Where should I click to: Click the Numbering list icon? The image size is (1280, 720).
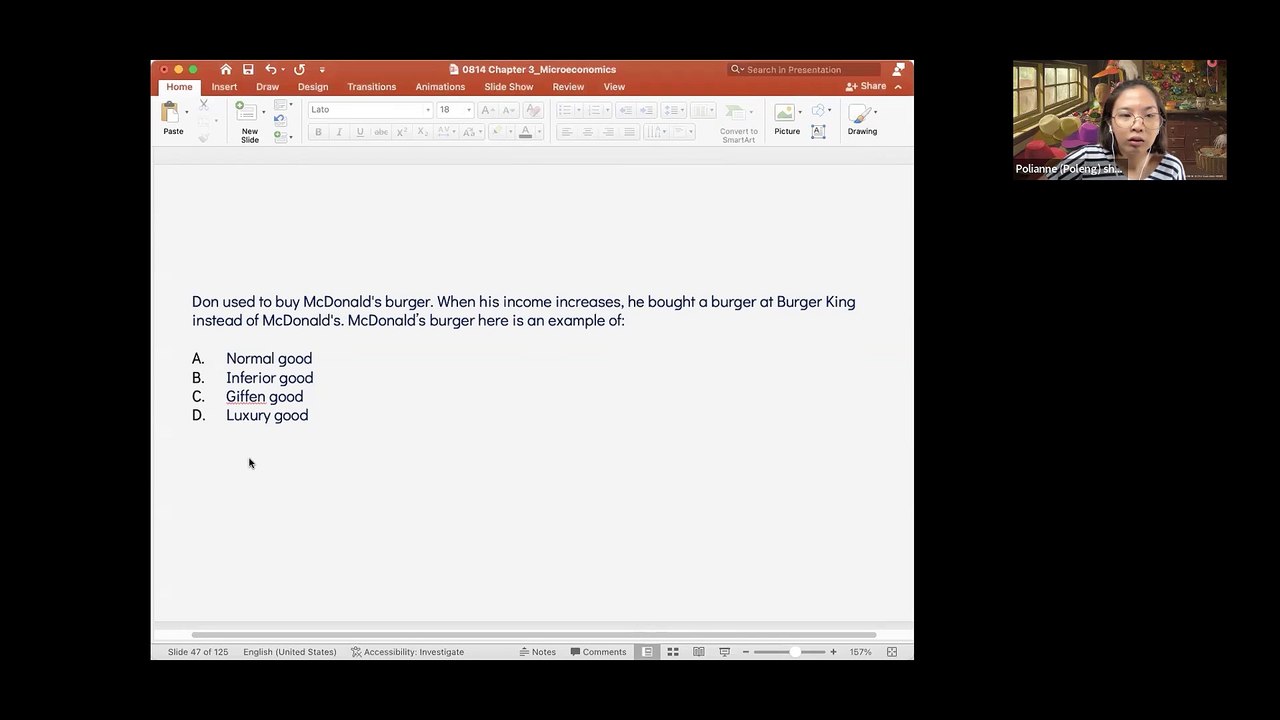click(x=595, y=110)
